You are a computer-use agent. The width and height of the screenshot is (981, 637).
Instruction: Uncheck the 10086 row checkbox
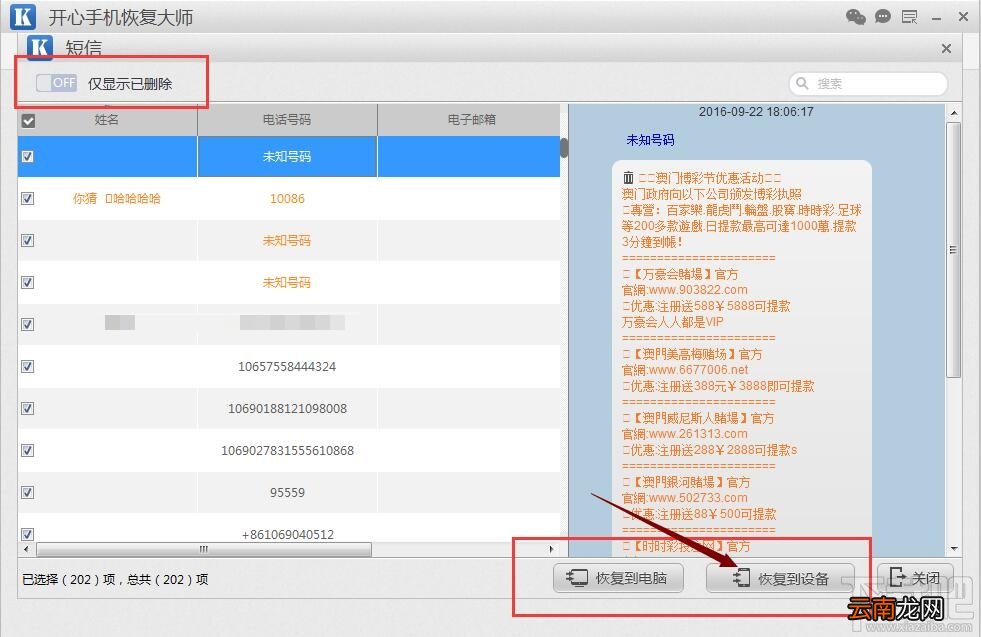point(28,198)
